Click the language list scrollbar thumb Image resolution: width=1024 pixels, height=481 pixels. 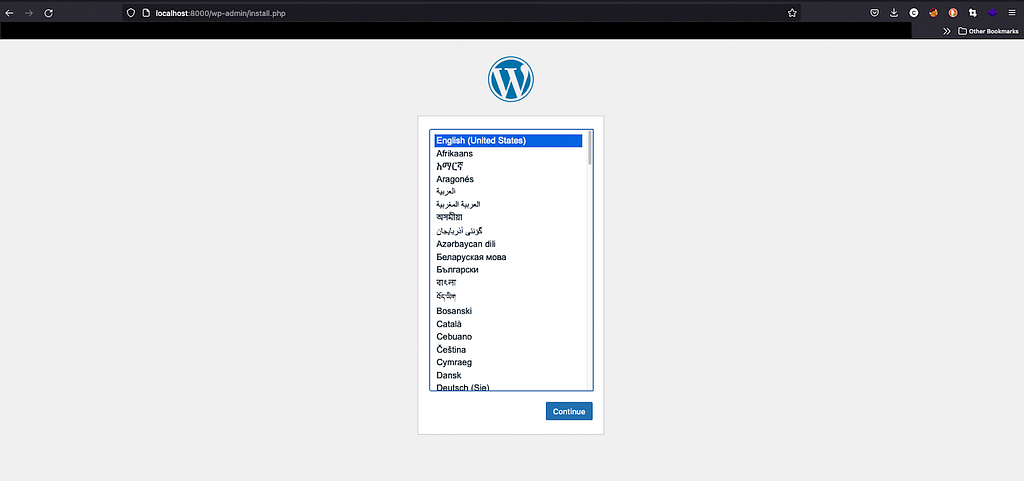pos(590,147)
